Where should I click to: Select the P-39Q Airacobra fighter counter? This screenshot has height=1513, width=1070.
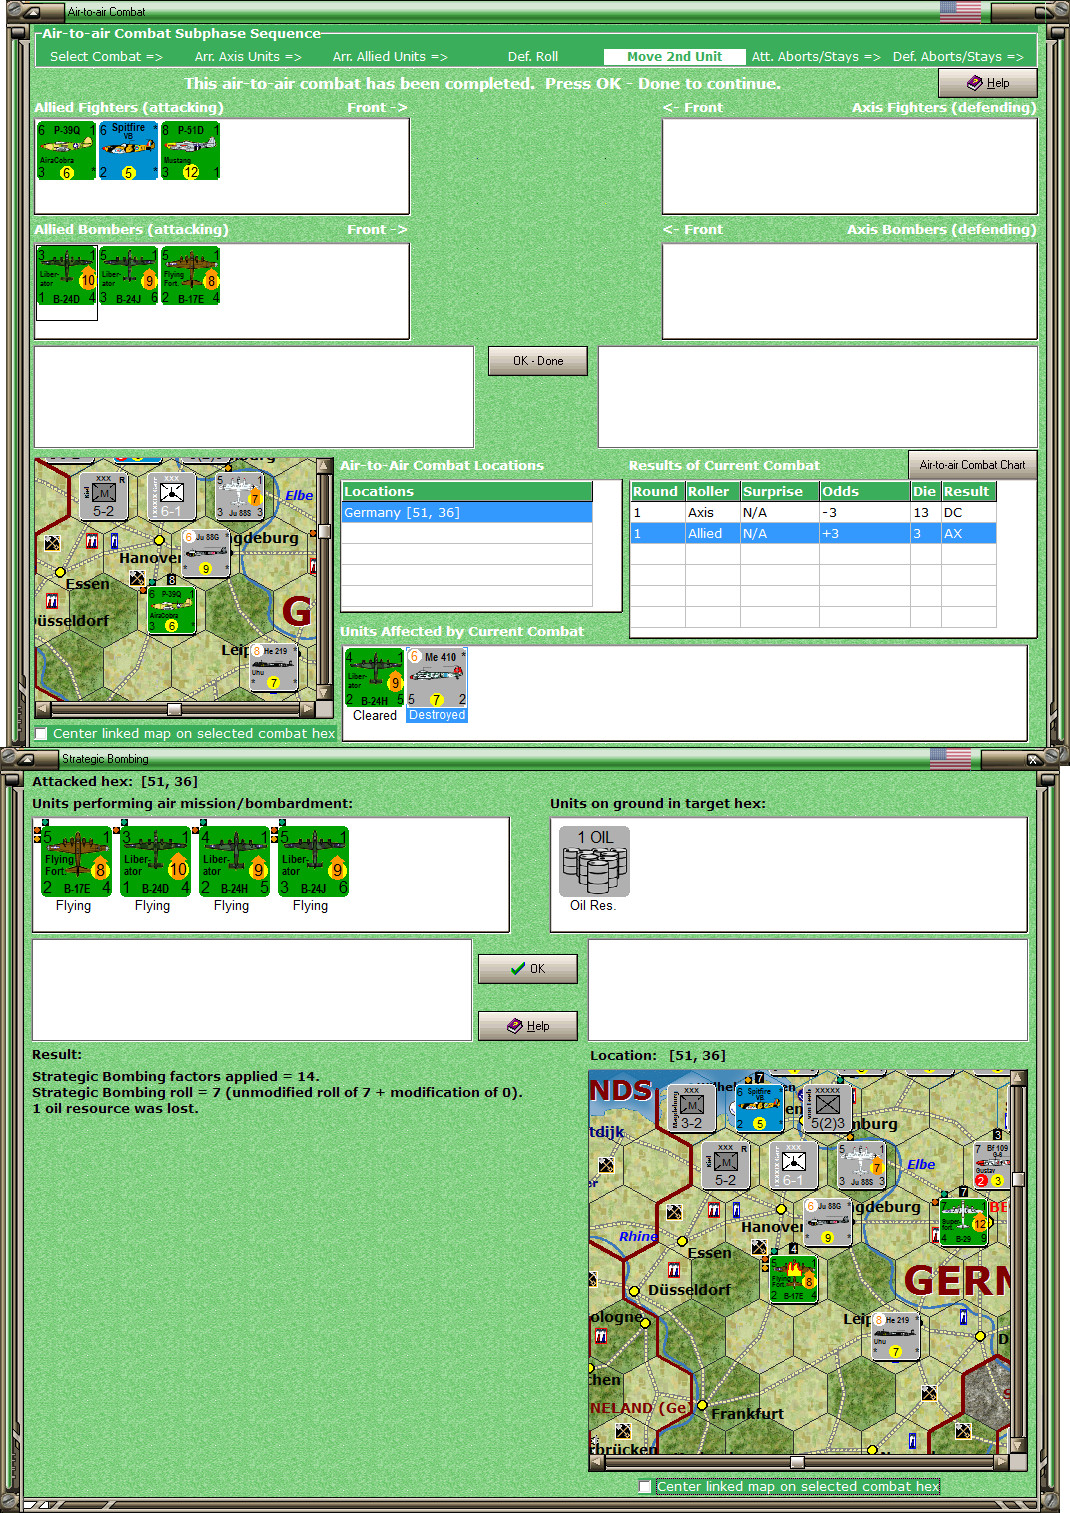(66, 151)
